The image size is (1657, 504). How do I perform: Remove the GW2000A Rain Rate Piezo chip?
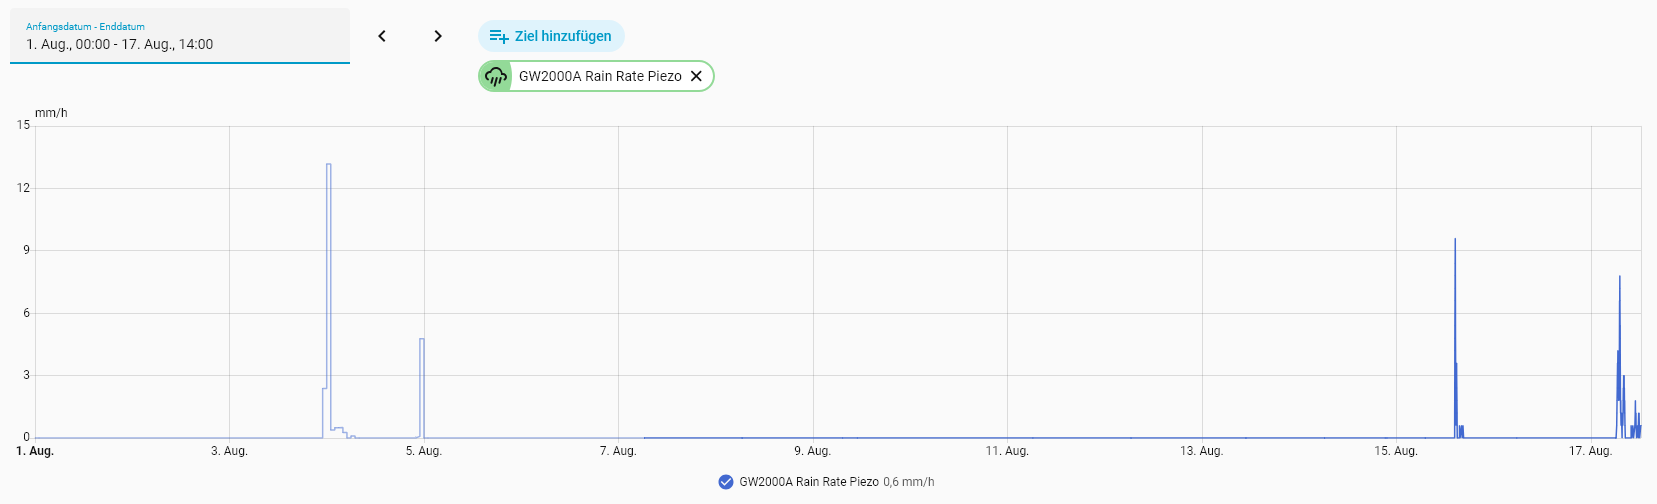point(697,76)
